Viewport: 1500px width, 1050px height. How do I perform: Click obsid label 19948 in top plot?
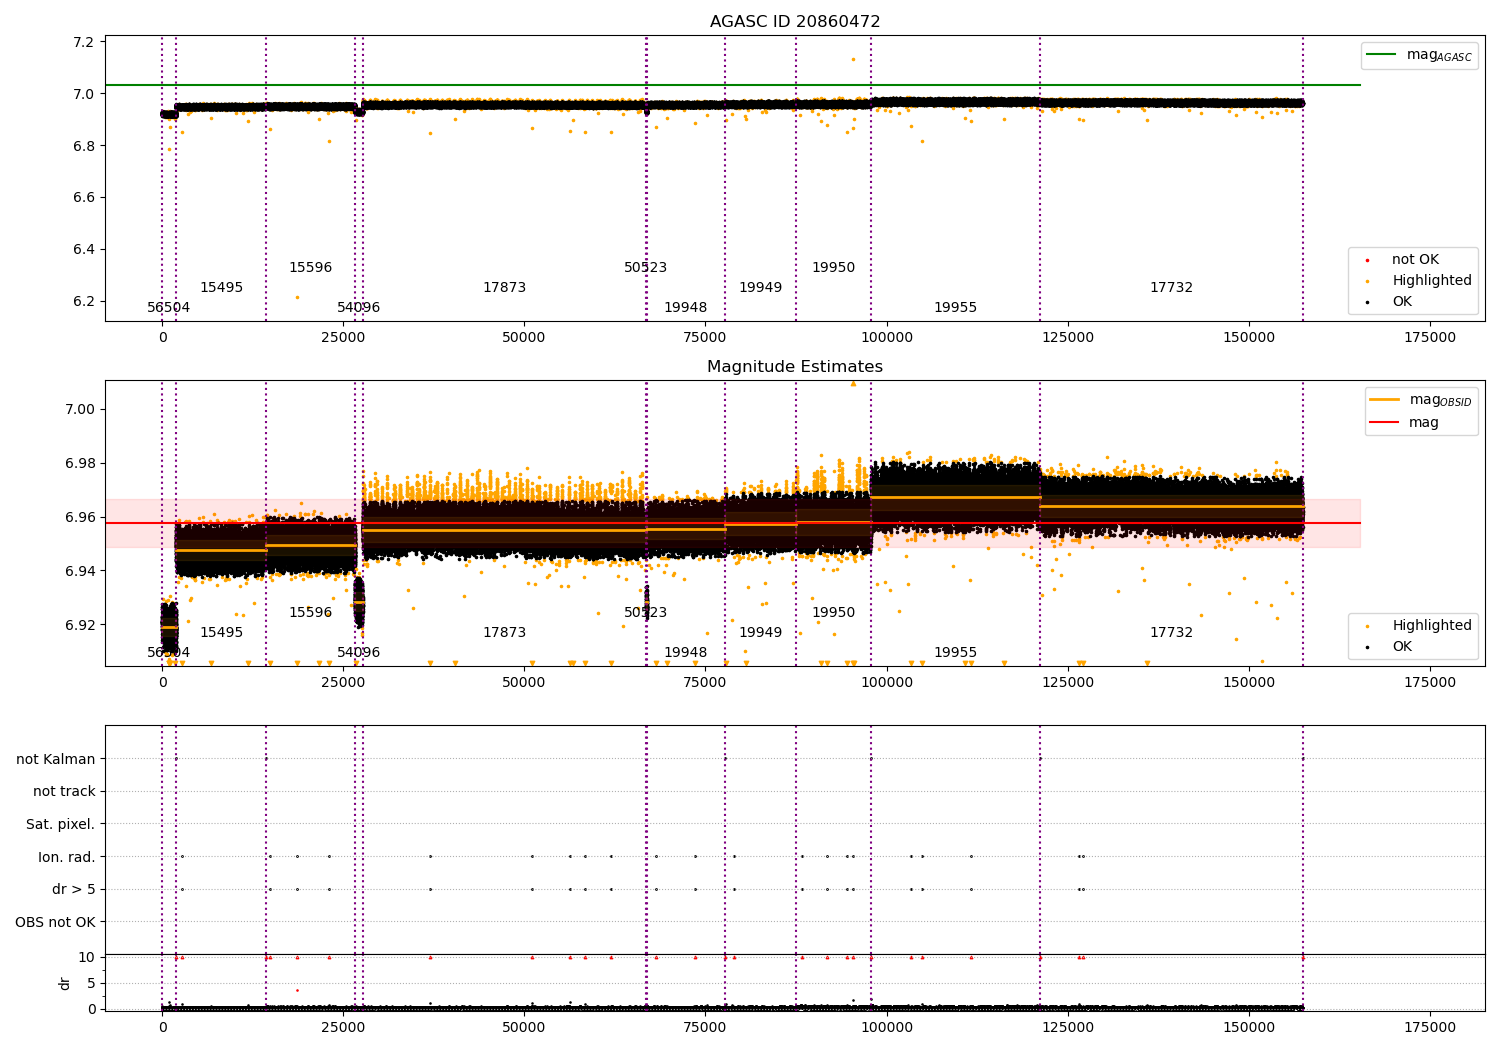685,308
